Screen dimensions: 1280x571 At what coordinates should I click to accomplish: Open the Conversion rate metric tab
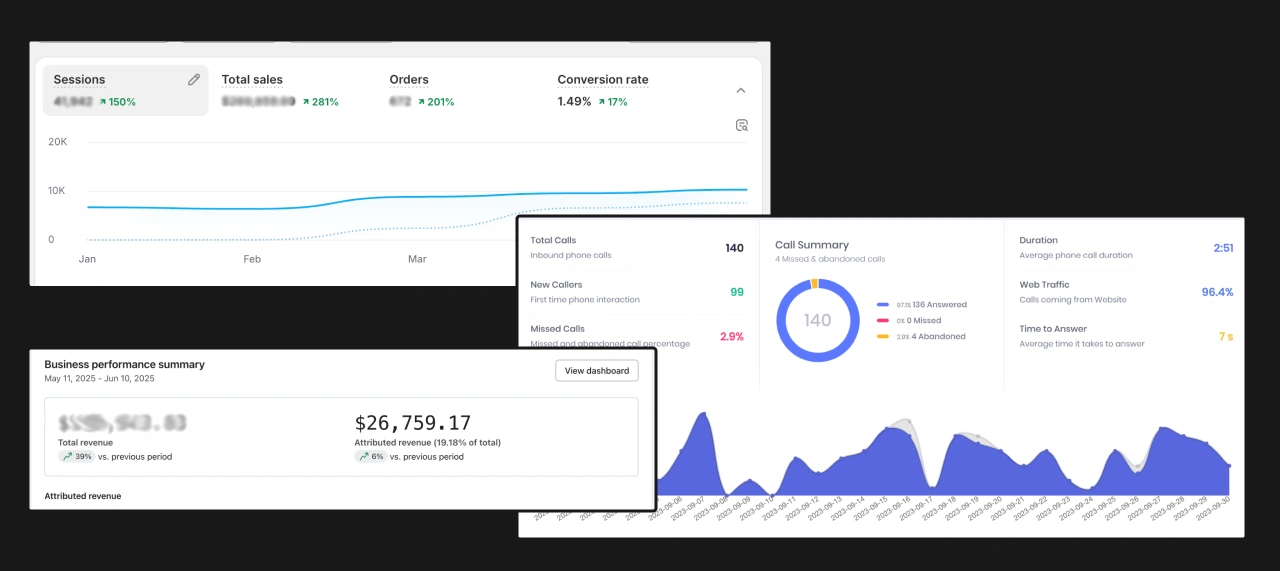tap(602, 80)
